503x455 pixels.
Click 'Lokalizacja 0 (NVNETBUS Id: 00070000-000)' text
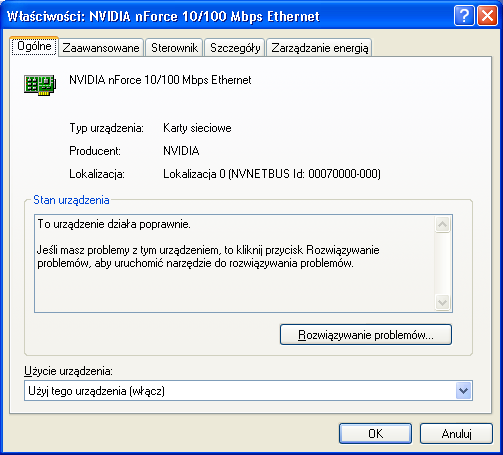click(x=272, y=174)
